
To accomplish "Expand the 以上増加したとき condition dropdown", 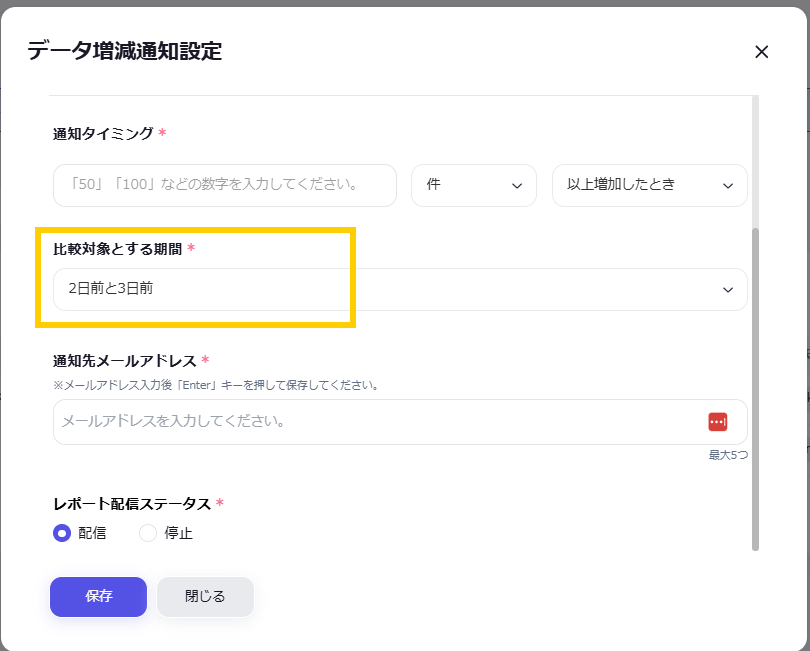I will 649,185.
